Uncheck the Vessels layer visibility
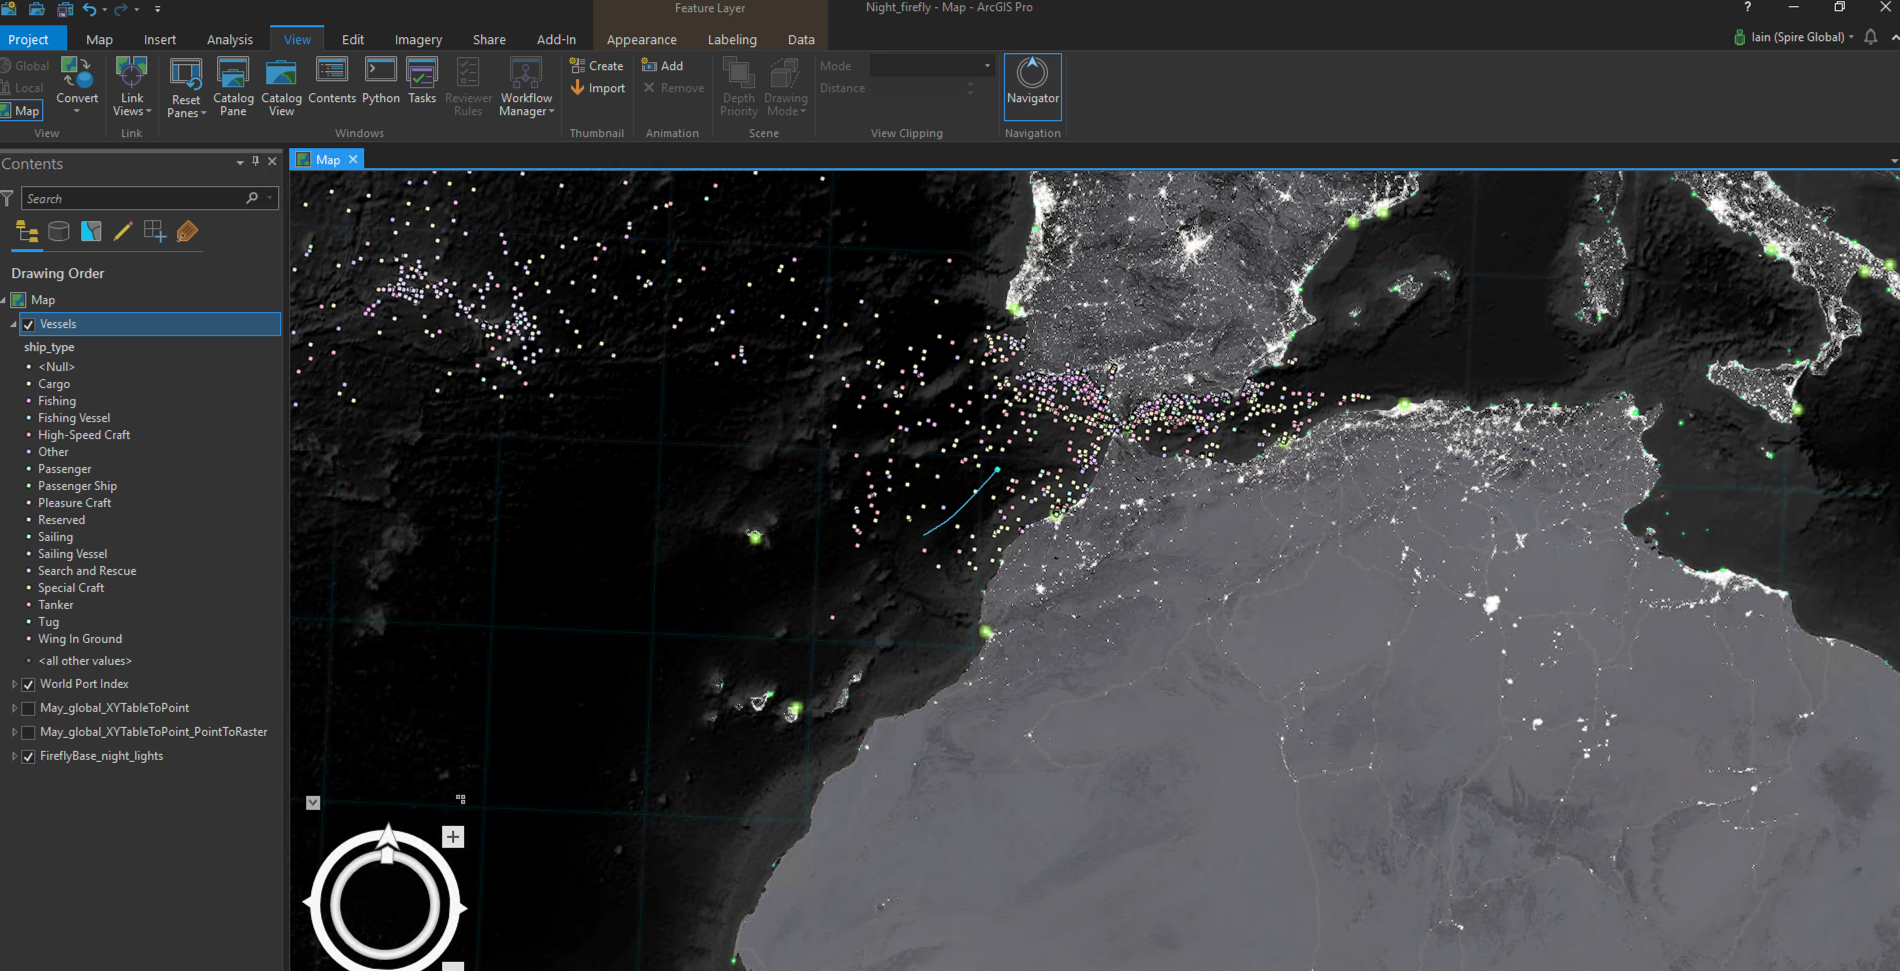This screenshot has width=1900, height=971. 29,324
